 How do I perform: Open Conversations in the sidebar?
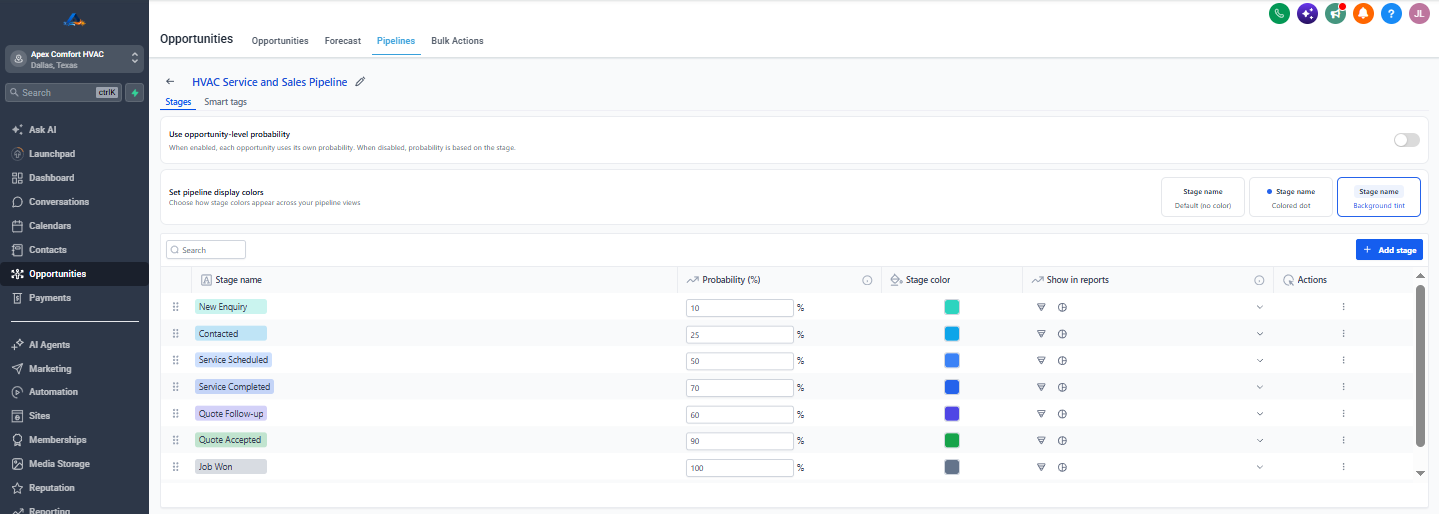pos(58,202)
